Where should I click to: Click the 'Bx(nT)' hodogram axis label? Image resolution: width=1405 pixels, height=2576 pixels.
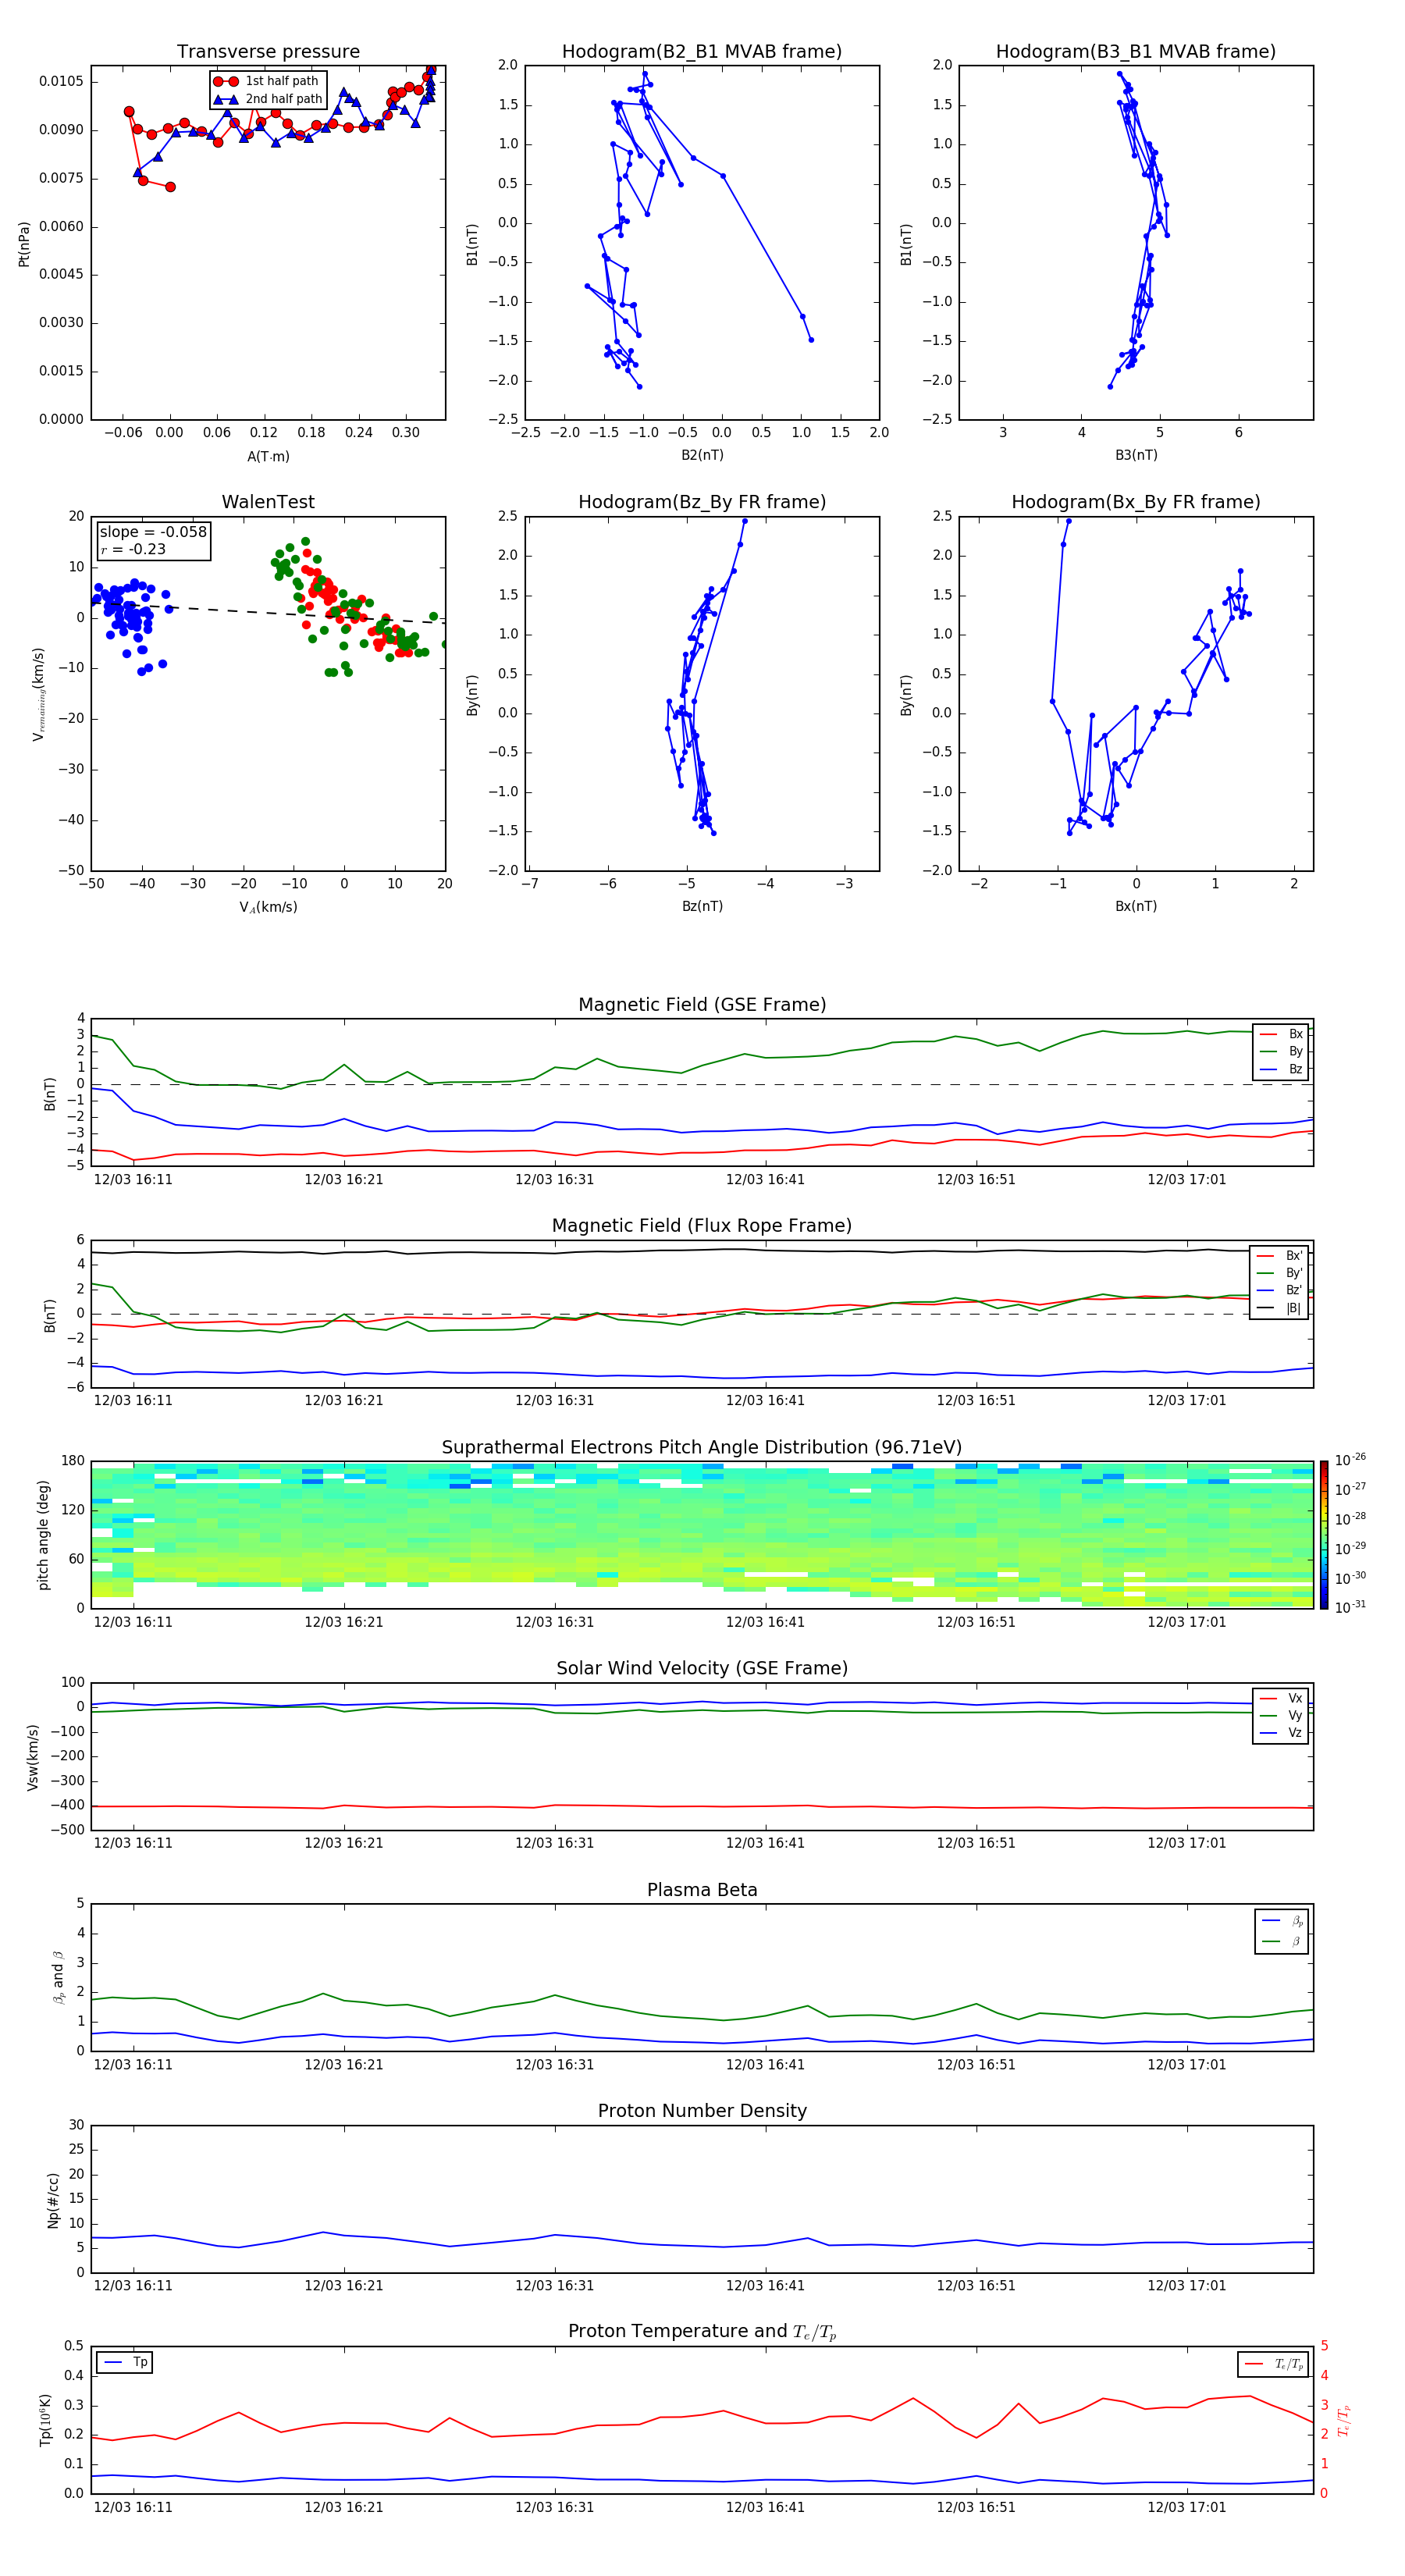(x=1136, y=906)
